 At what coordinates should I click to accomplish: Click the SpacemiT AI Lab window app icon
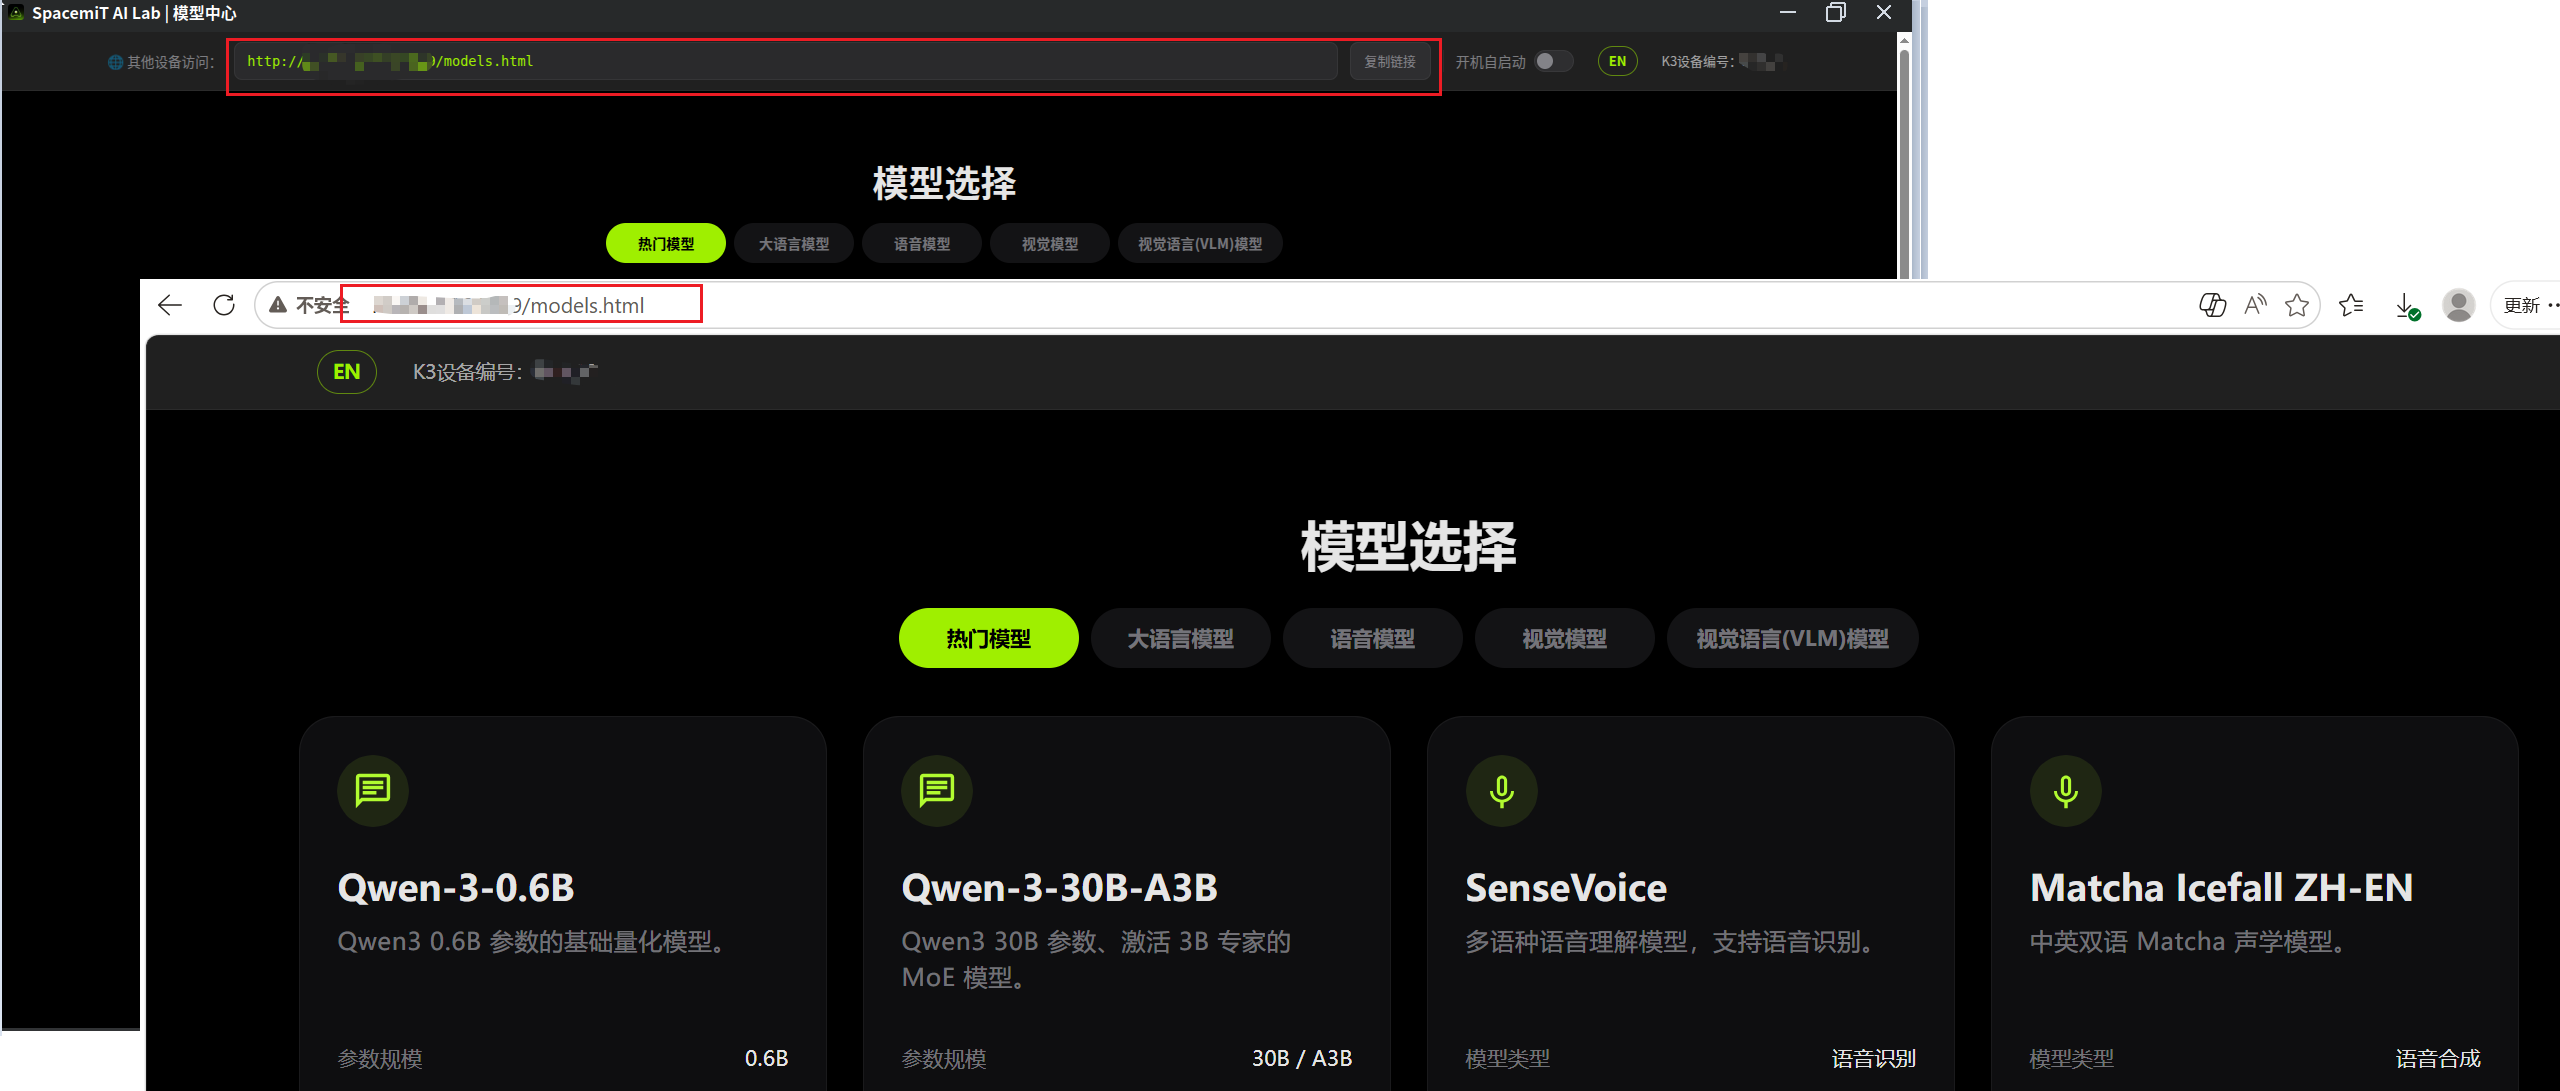pyautogui.click(x=16, y=13)
